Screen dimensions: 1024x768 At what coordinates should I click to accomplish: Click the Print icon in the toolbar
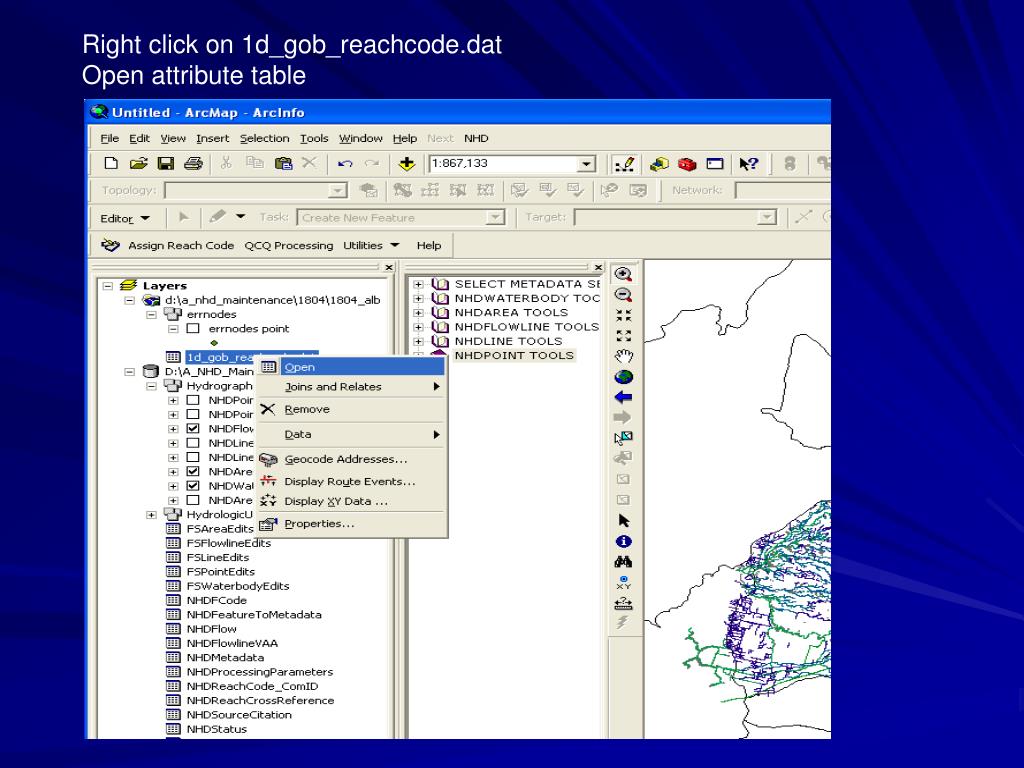click(193, 163)
